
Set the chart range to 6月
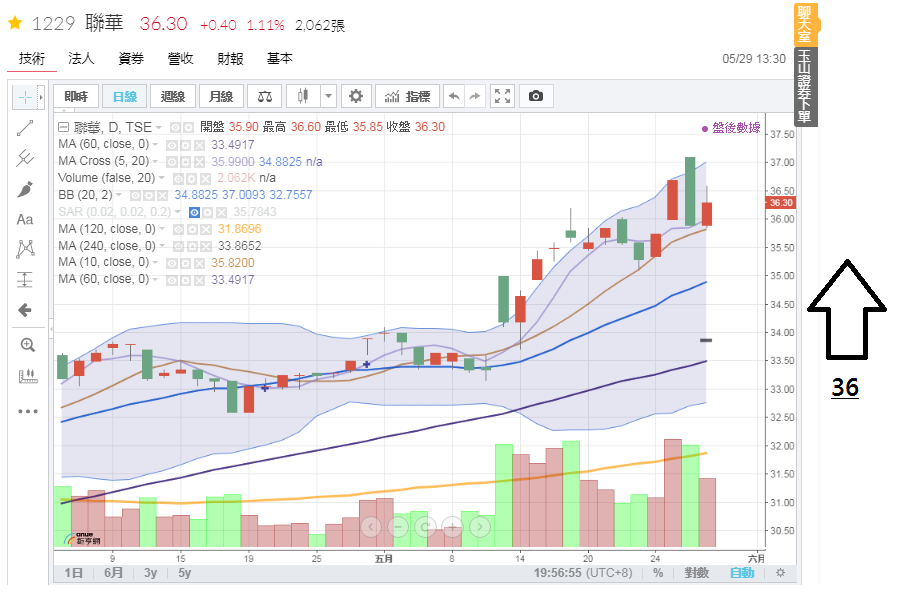(113, 573)
